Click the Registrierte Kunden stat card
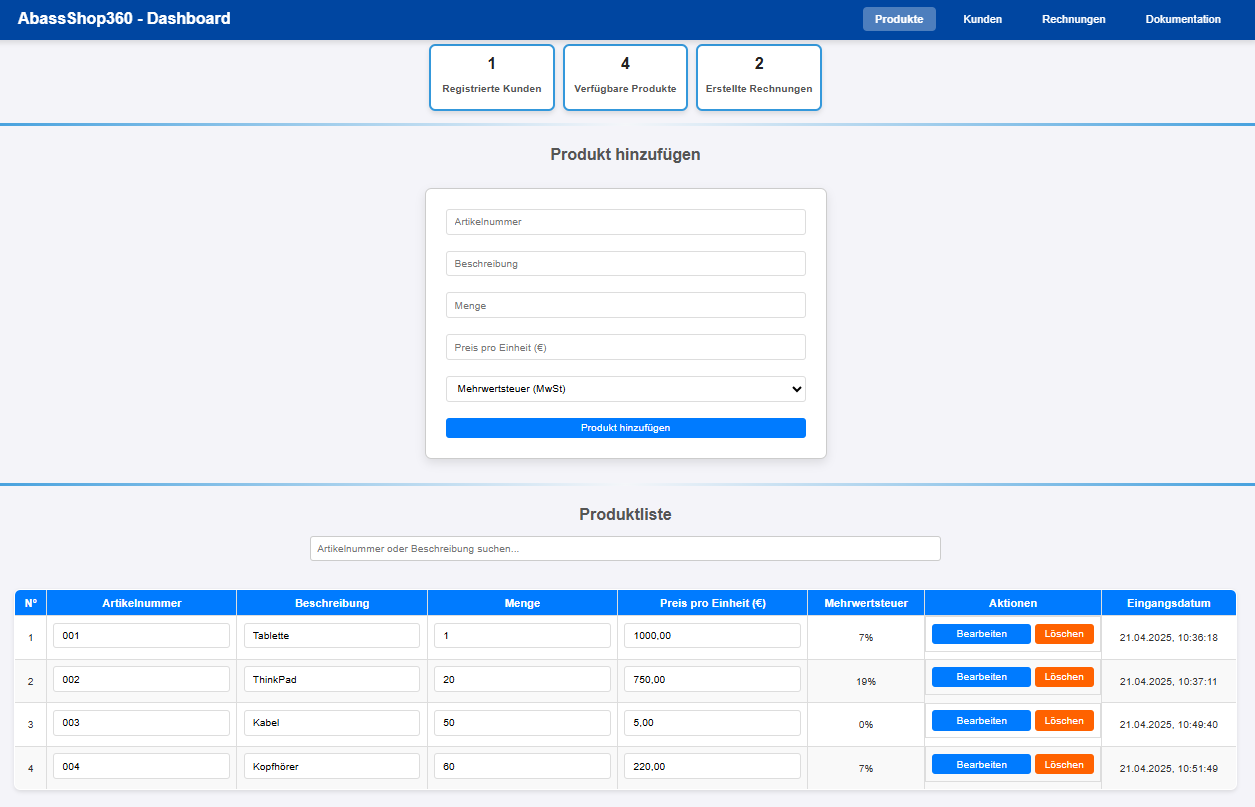 (x=491, y=77)
